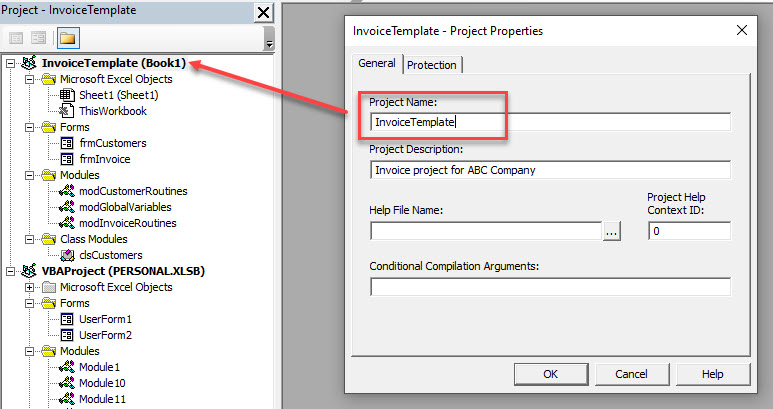Open the Project Explorer toolbar options dropdown
The image size is (773, 409).
pyautogui.click(x=269, y=44)
